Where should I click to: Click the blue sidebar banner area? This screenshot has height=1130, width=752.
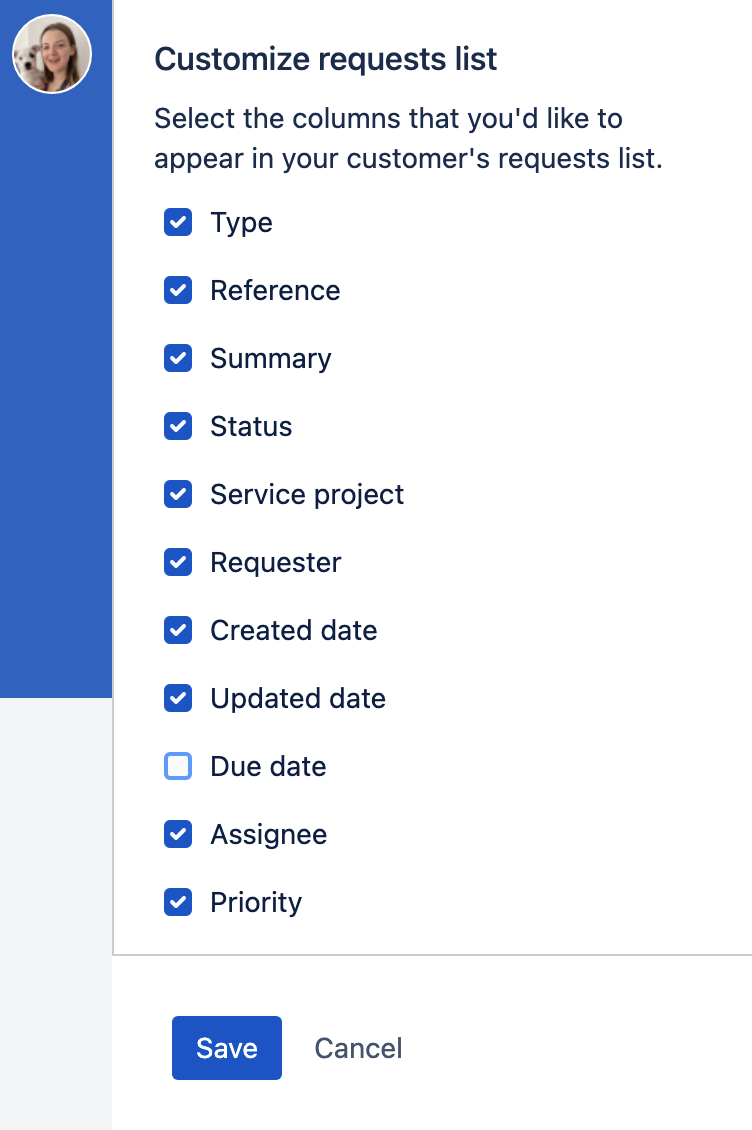(x=56, y=400)
